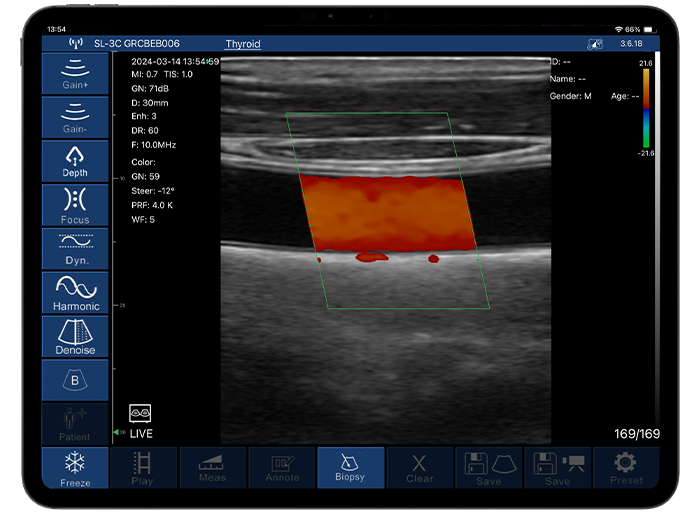Viewport: 700px width, 514px height.
Task: Tap the Play cine button
Action: pos(142,468)
